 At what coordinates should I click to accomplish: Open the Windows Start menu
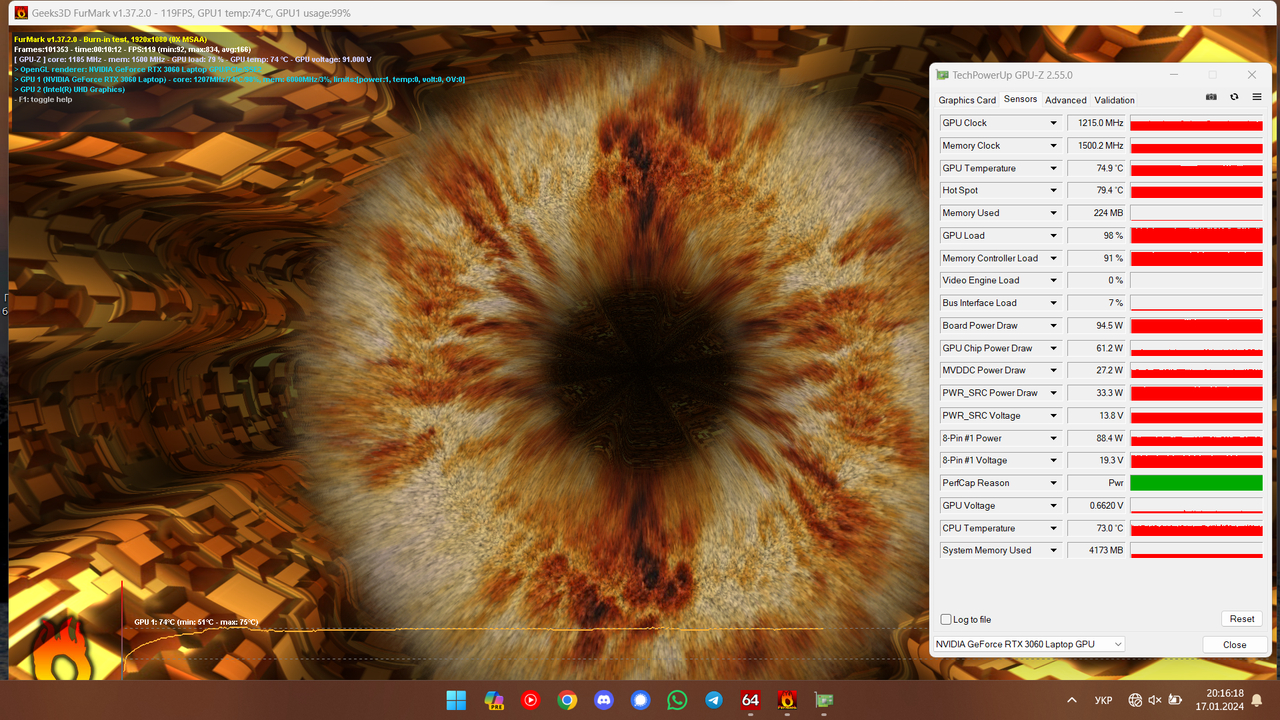(456, 700)
